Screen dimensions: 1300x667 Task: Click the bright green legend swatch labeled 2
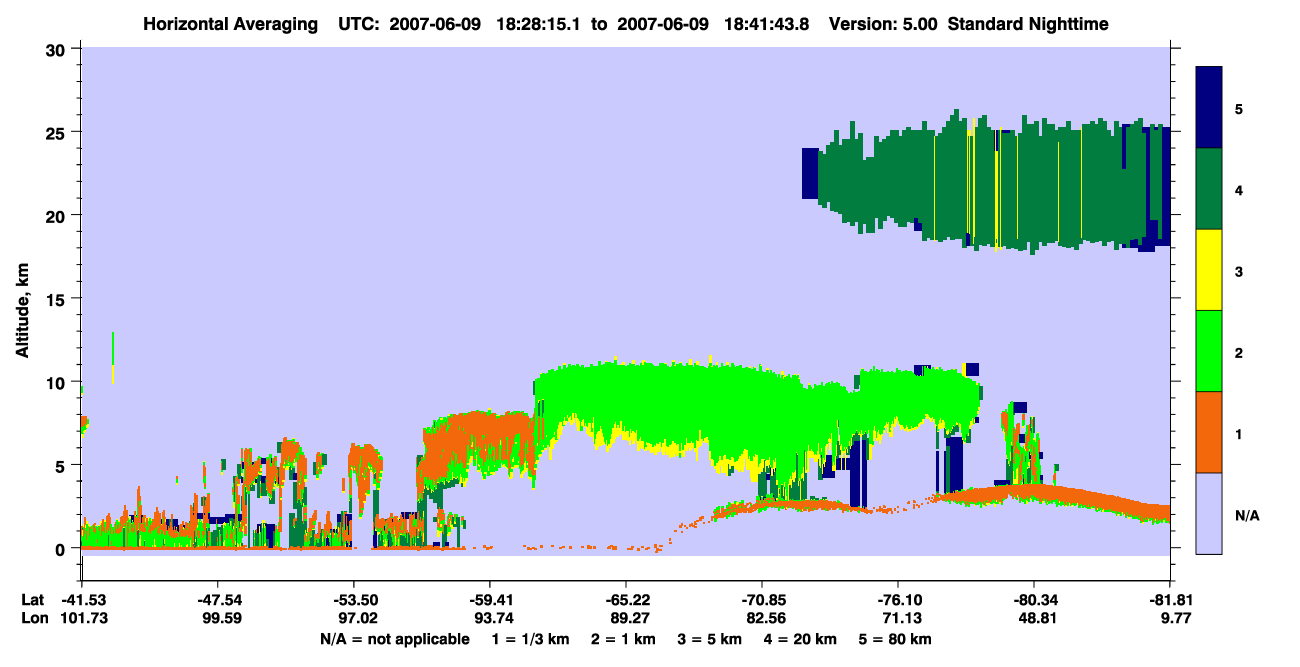point(1210,351)
